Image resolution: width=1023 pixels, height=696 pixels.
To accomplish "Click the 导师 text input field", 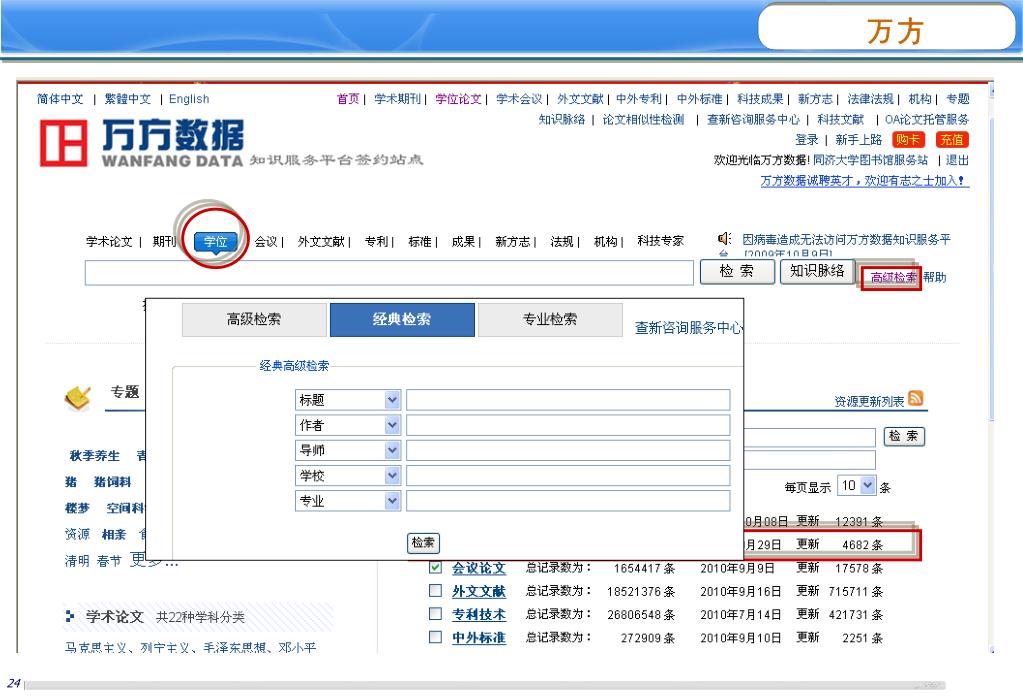I will (568, 450).
